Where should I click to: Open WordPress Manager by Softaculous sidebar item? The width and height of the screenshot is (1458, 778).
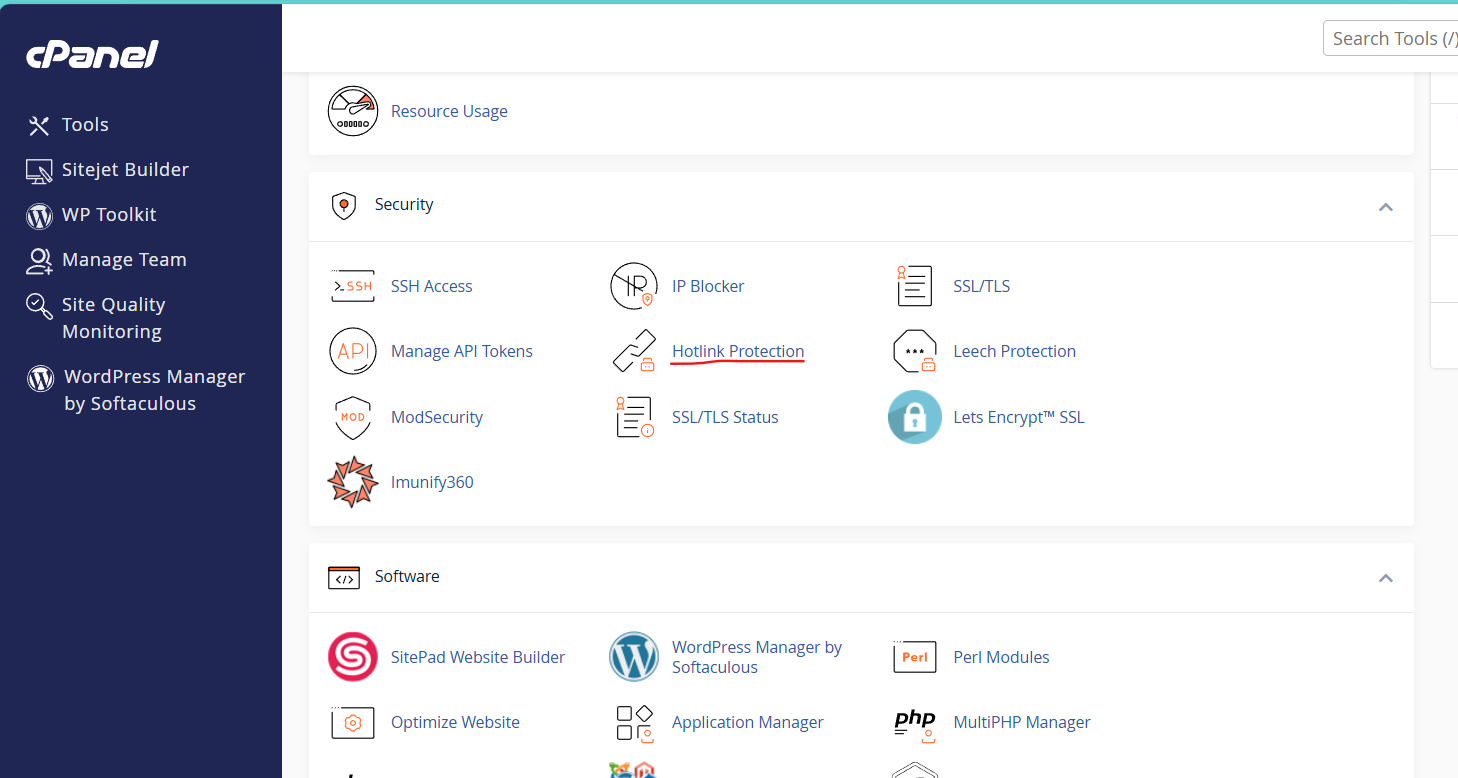[154, 390]
